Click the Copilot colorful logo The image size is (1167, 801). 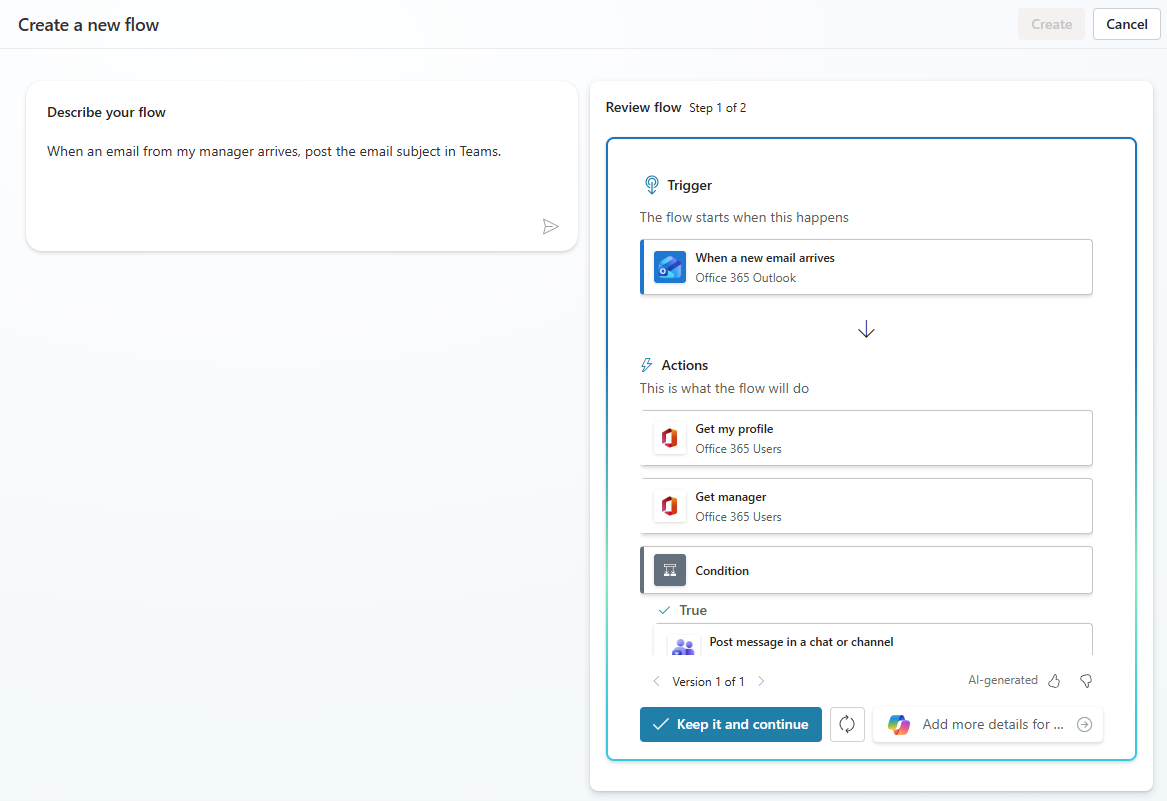coord(898,724)
